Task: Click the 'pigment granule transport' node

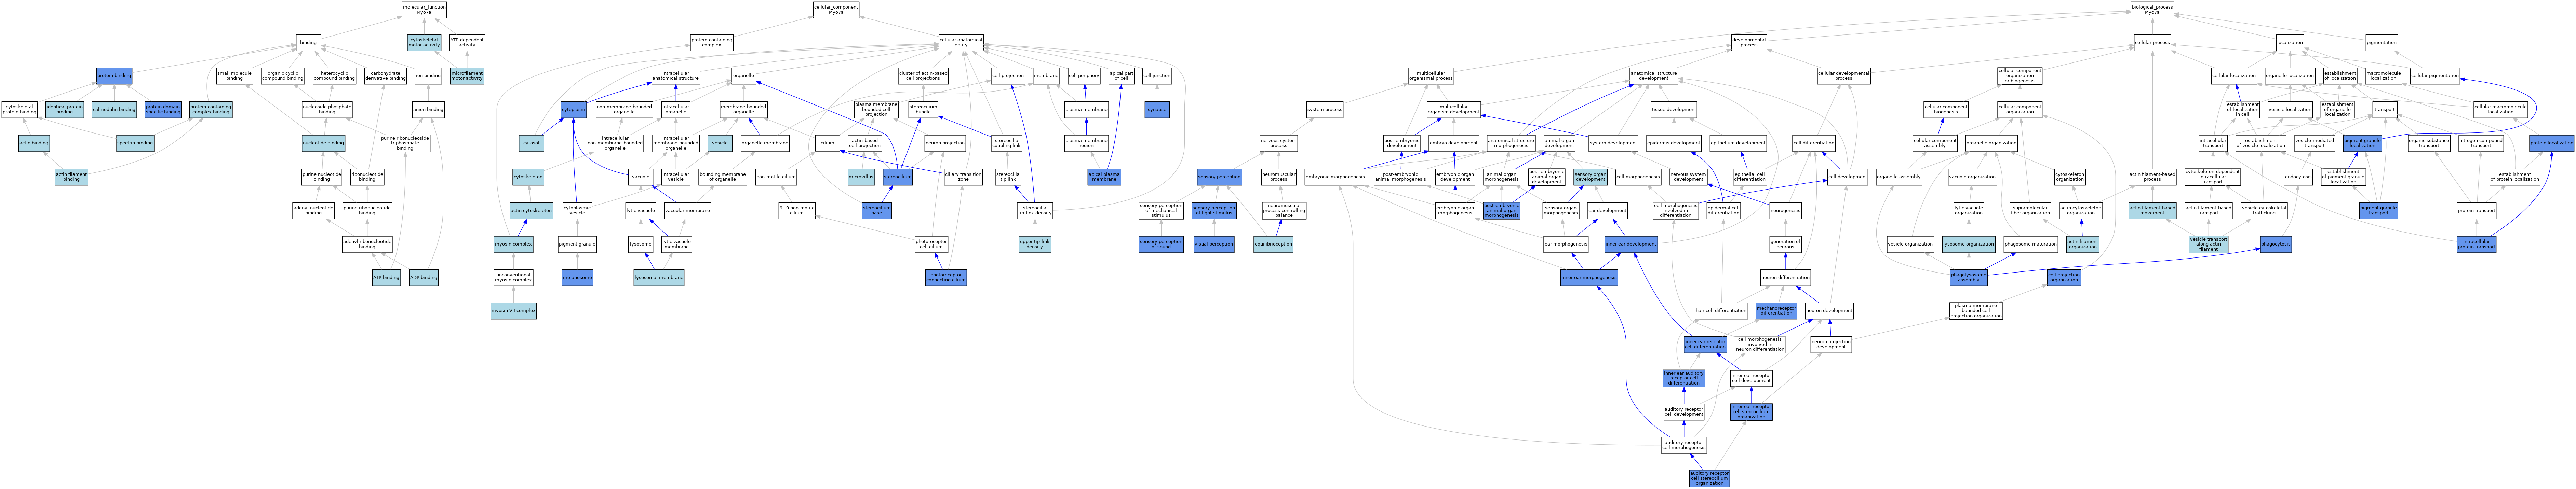Action: tap(2378, 210)
